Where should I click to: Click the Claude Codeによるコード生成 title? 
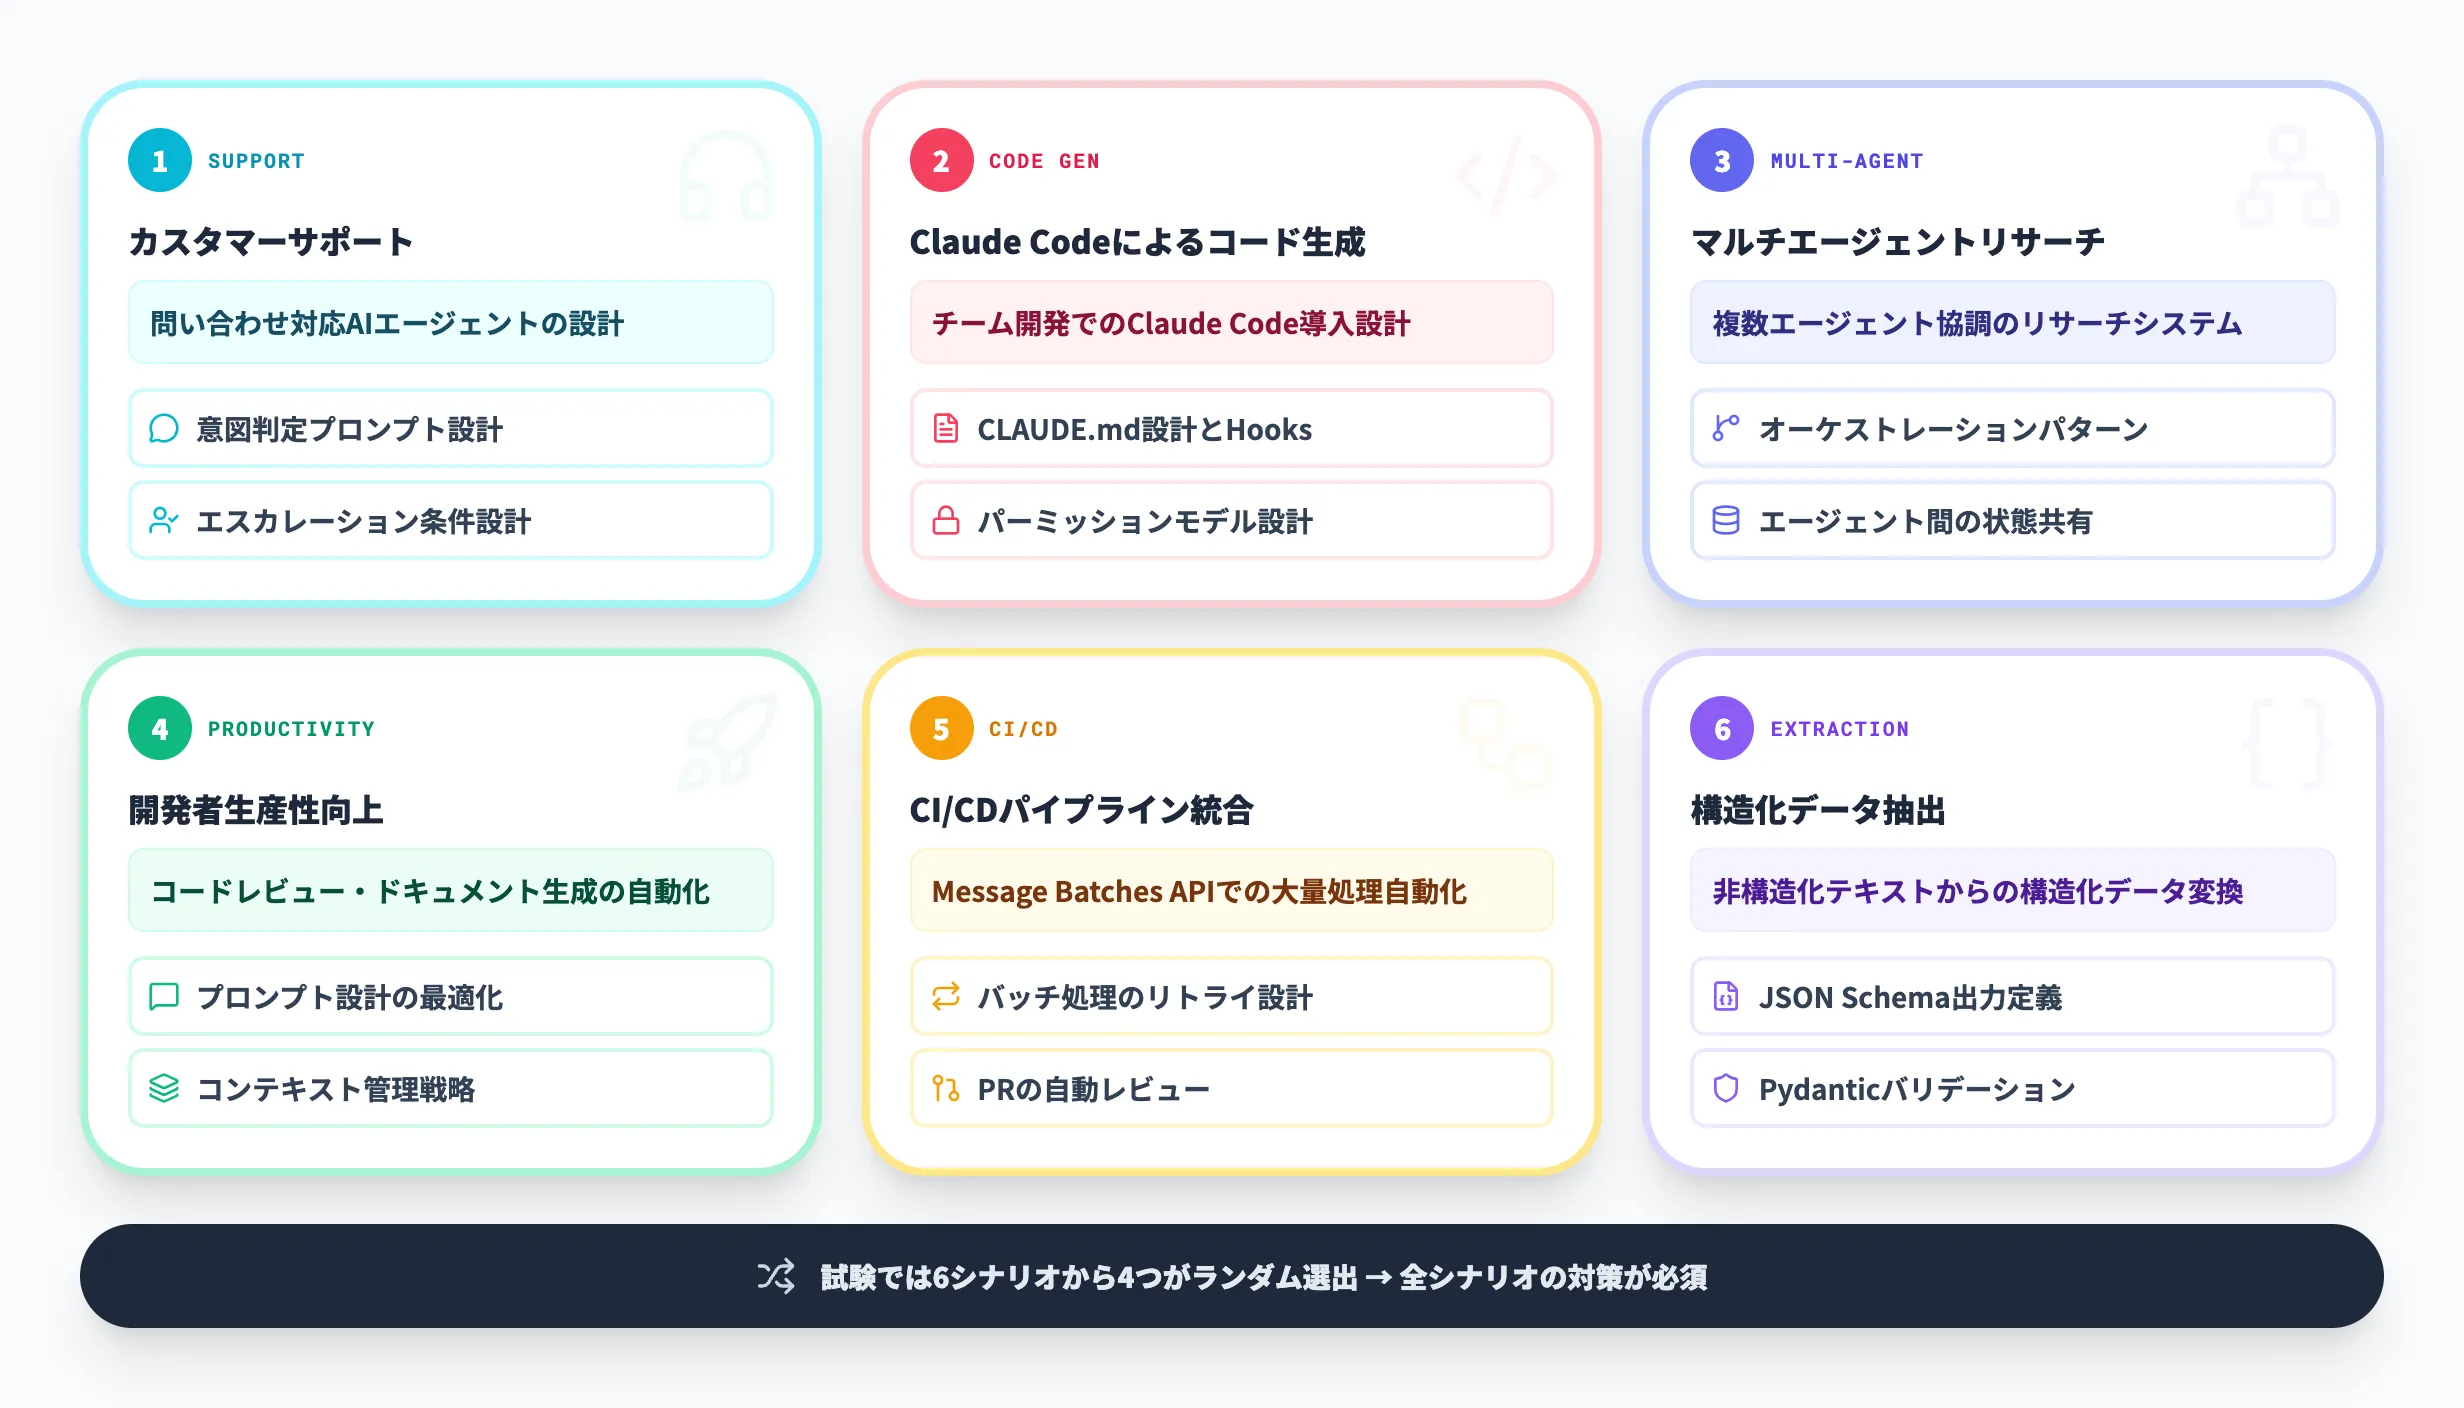point(1138,242)
